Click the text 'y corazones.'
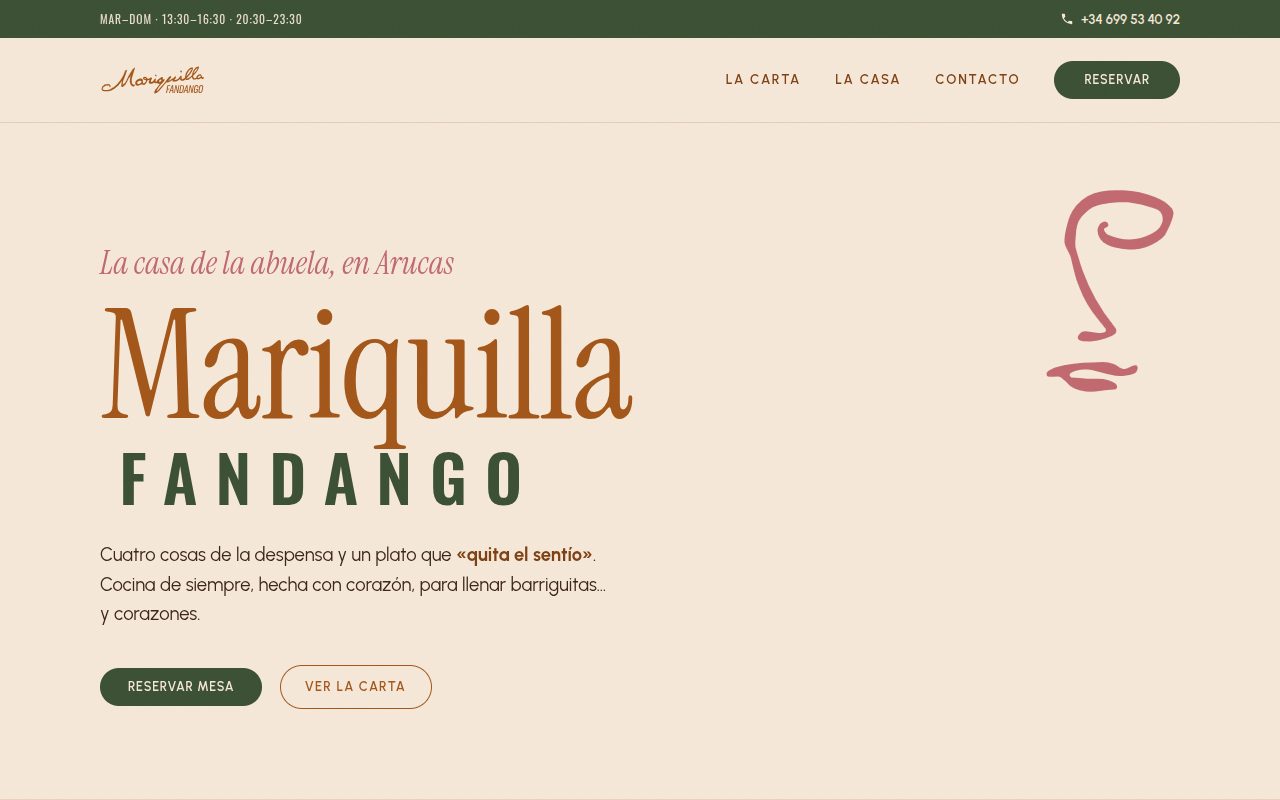Image resolution: width=1280 pixels, height=800 pixels. click(150, 614)
